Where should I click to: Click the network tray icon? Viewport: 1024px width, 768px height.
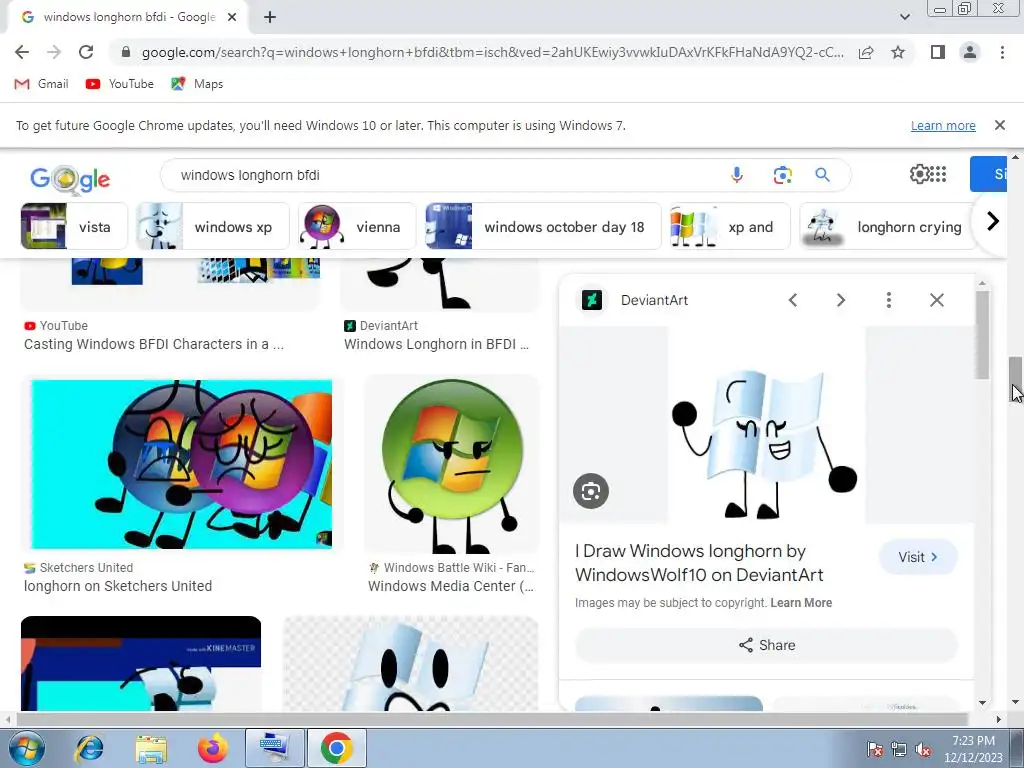[899, 749]
